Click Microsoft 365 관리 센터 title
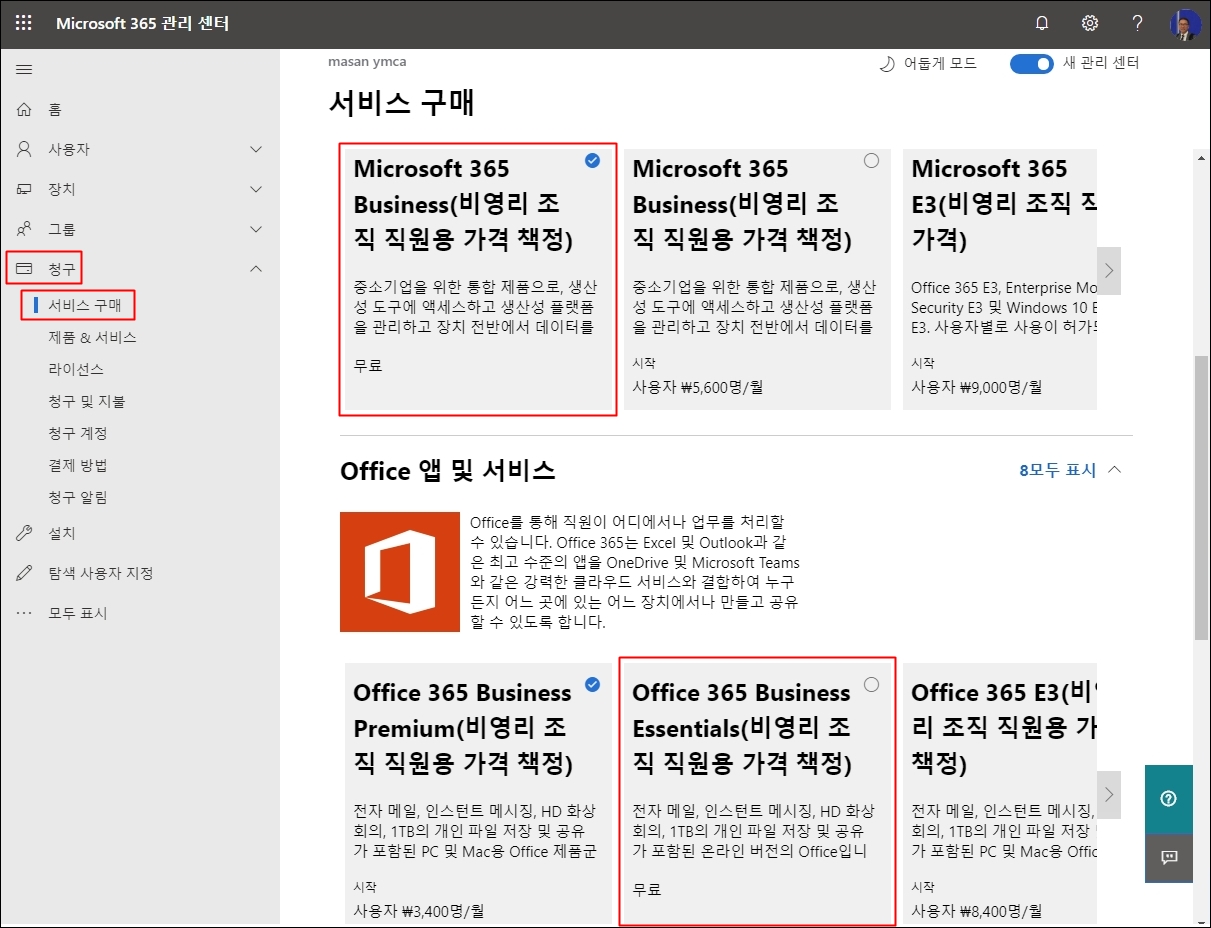The height and width of the screenshot is (928, 1211). [143, 23]
